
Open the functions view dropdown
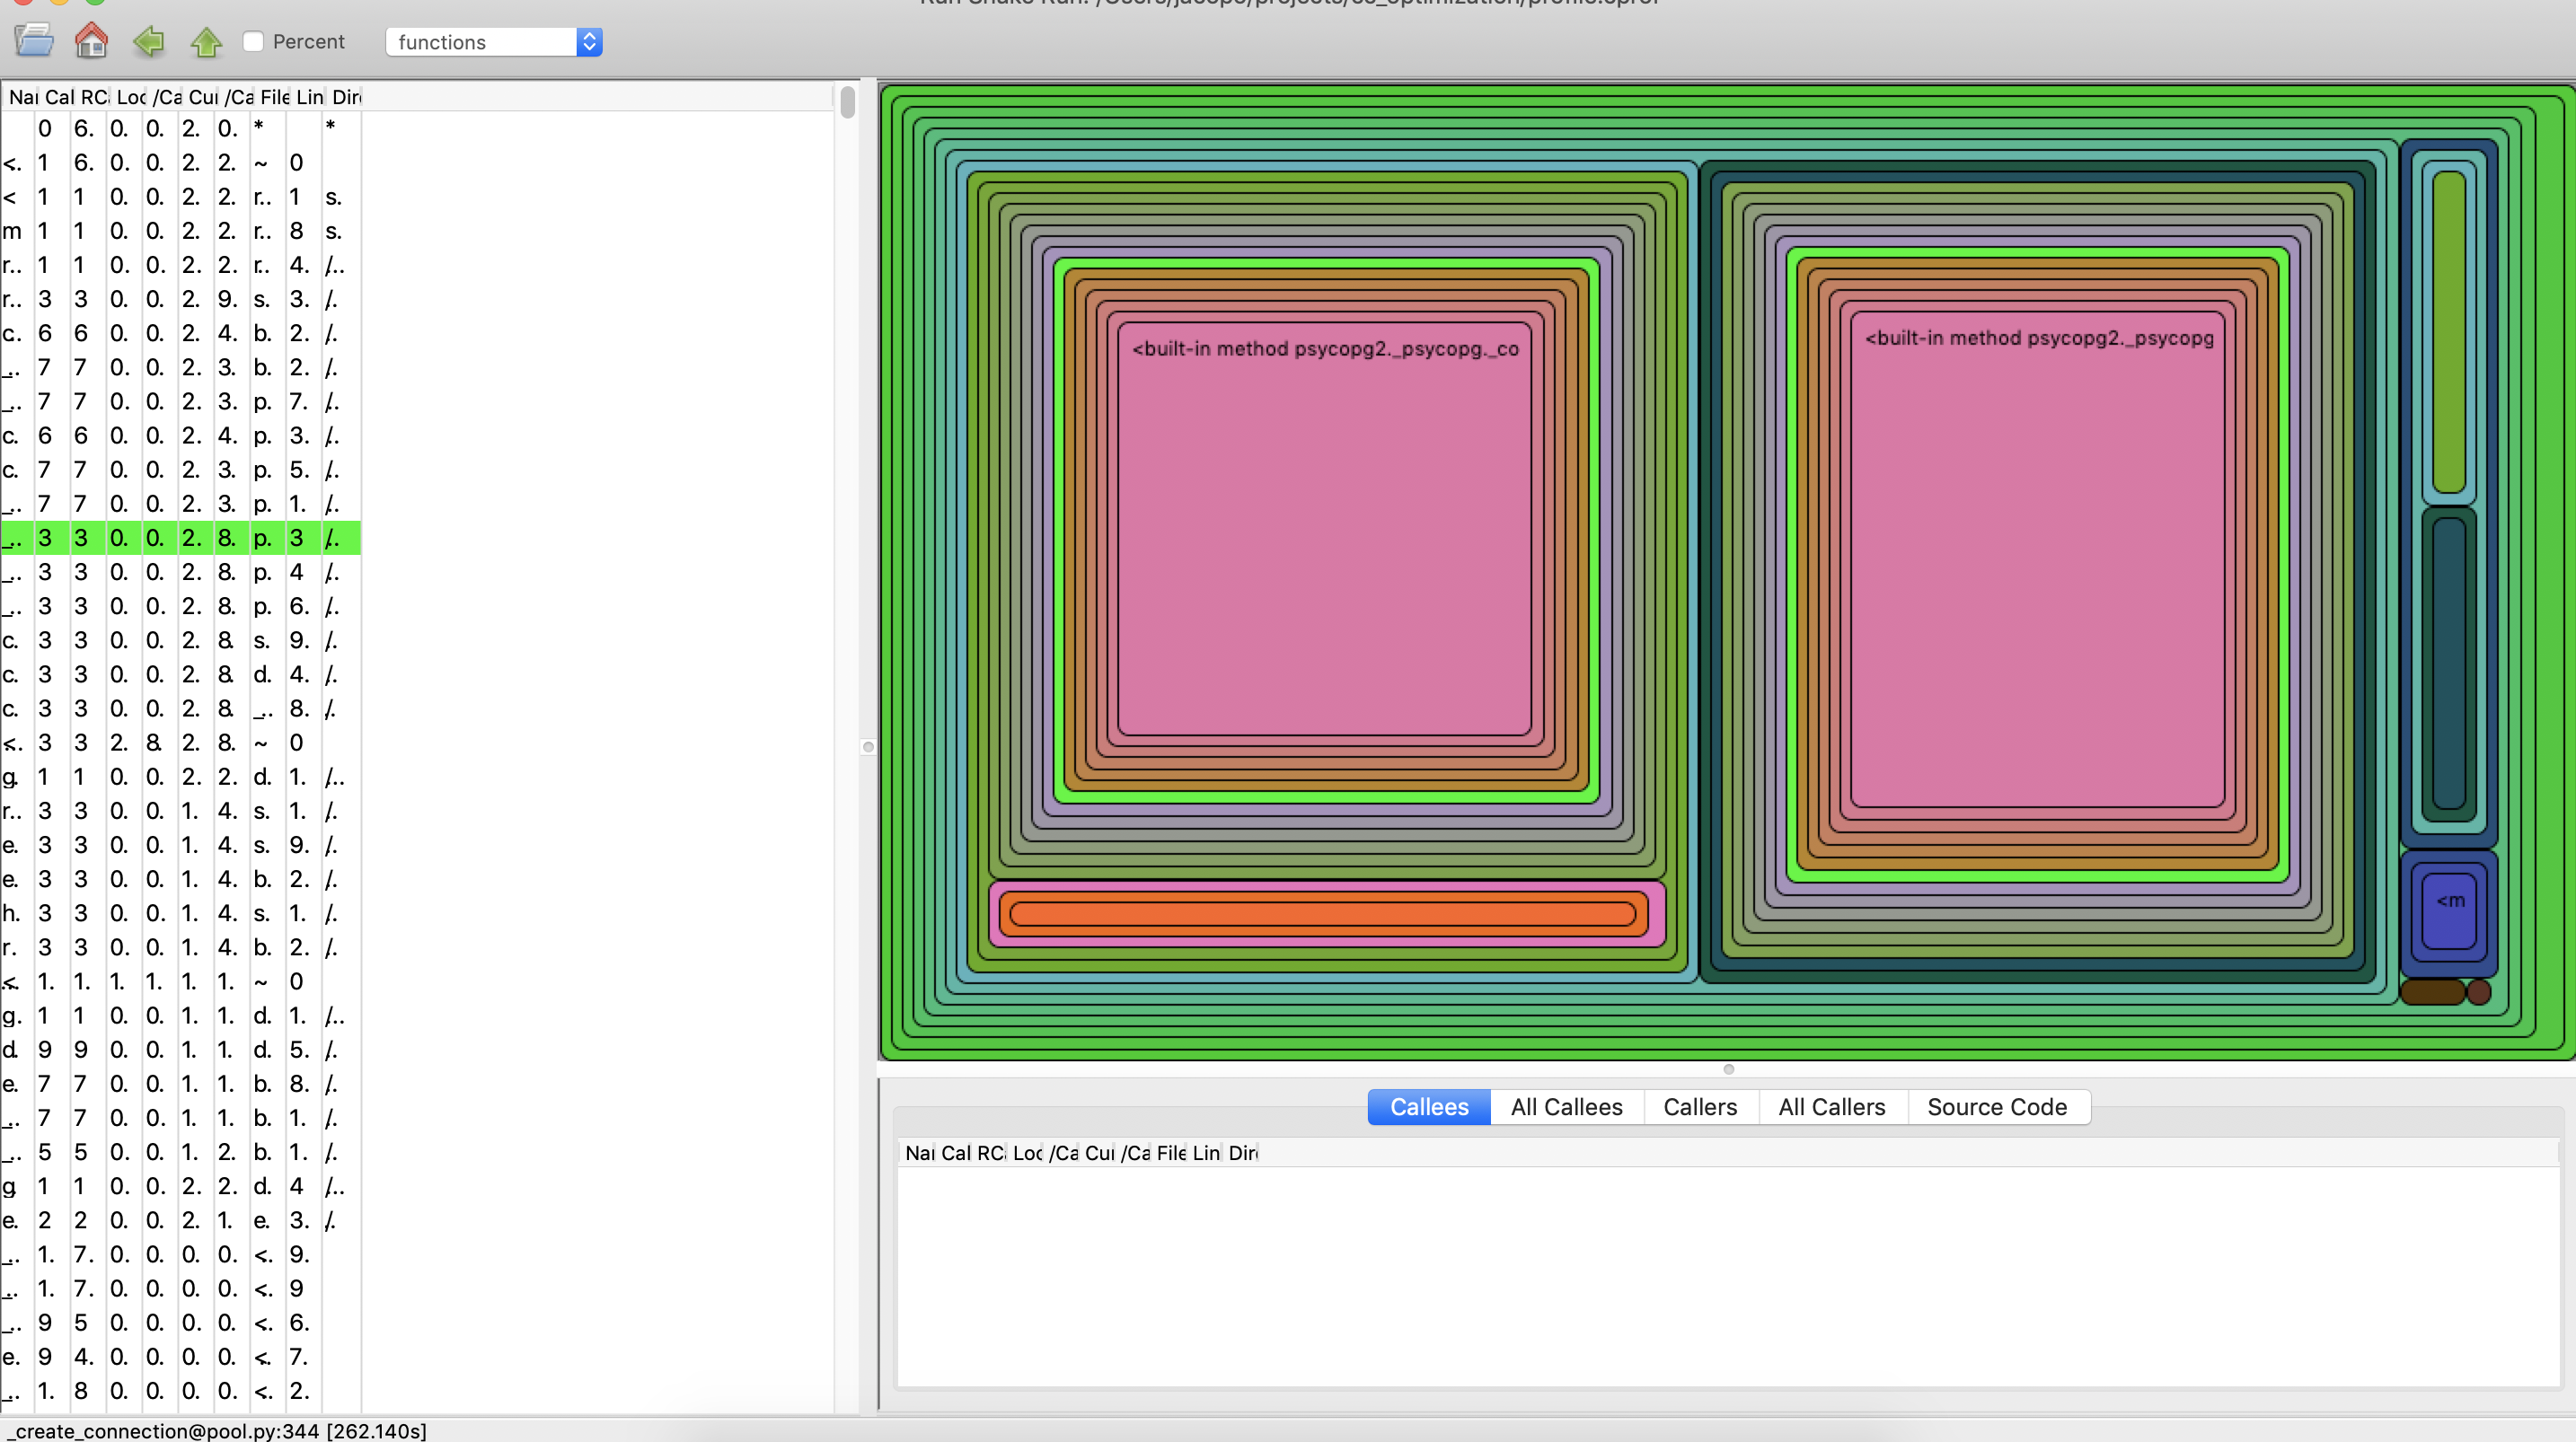pos(494,41)
